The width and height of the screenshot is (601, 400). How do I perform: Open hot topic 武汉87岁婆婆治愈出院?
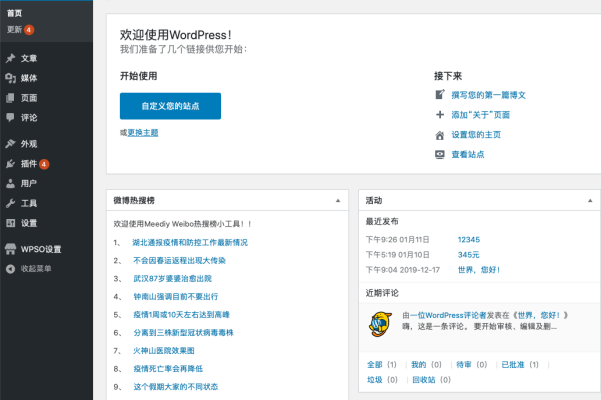(172, 279)
